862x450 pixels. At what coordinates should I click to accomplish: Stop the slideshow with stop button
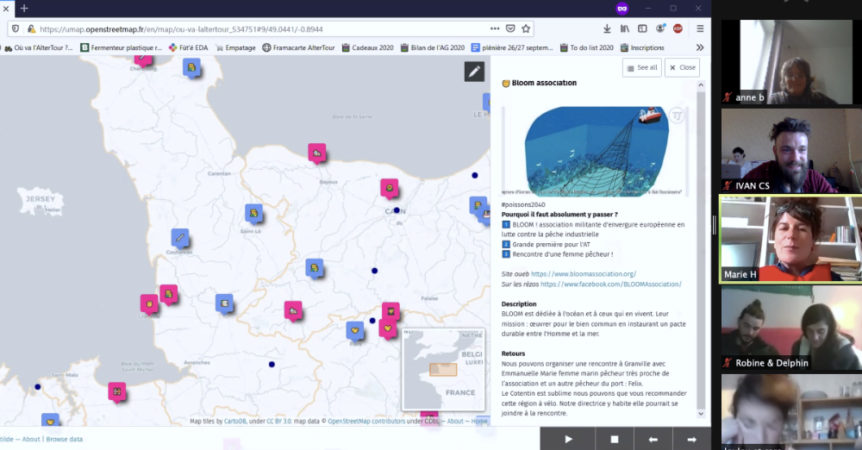614,439
